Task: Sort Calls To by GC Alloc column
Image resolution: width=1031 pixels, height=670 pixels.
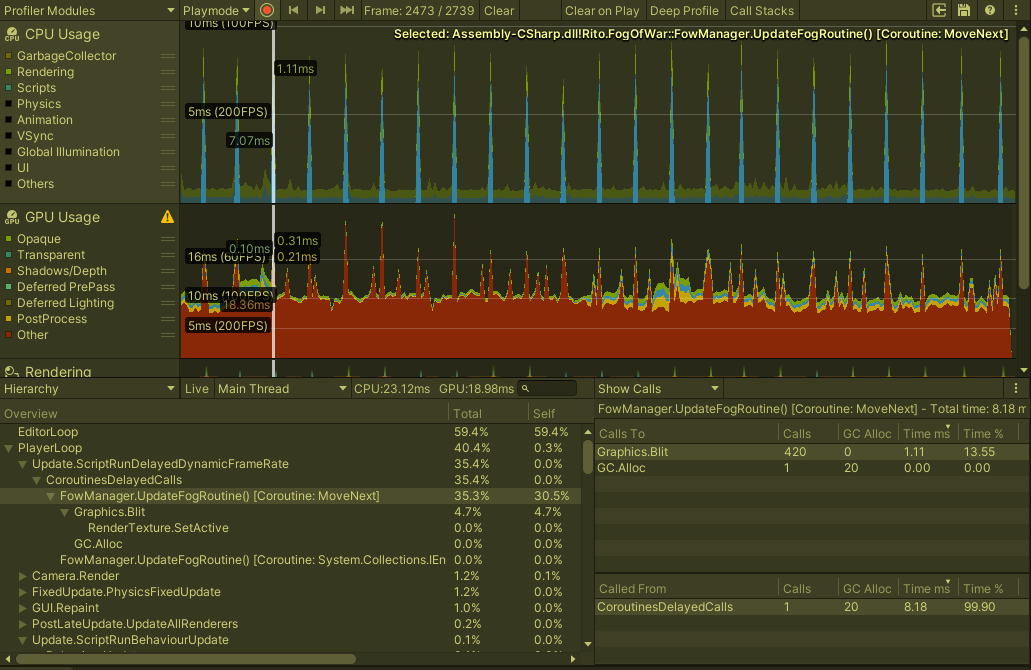Action: click(867, 434)
